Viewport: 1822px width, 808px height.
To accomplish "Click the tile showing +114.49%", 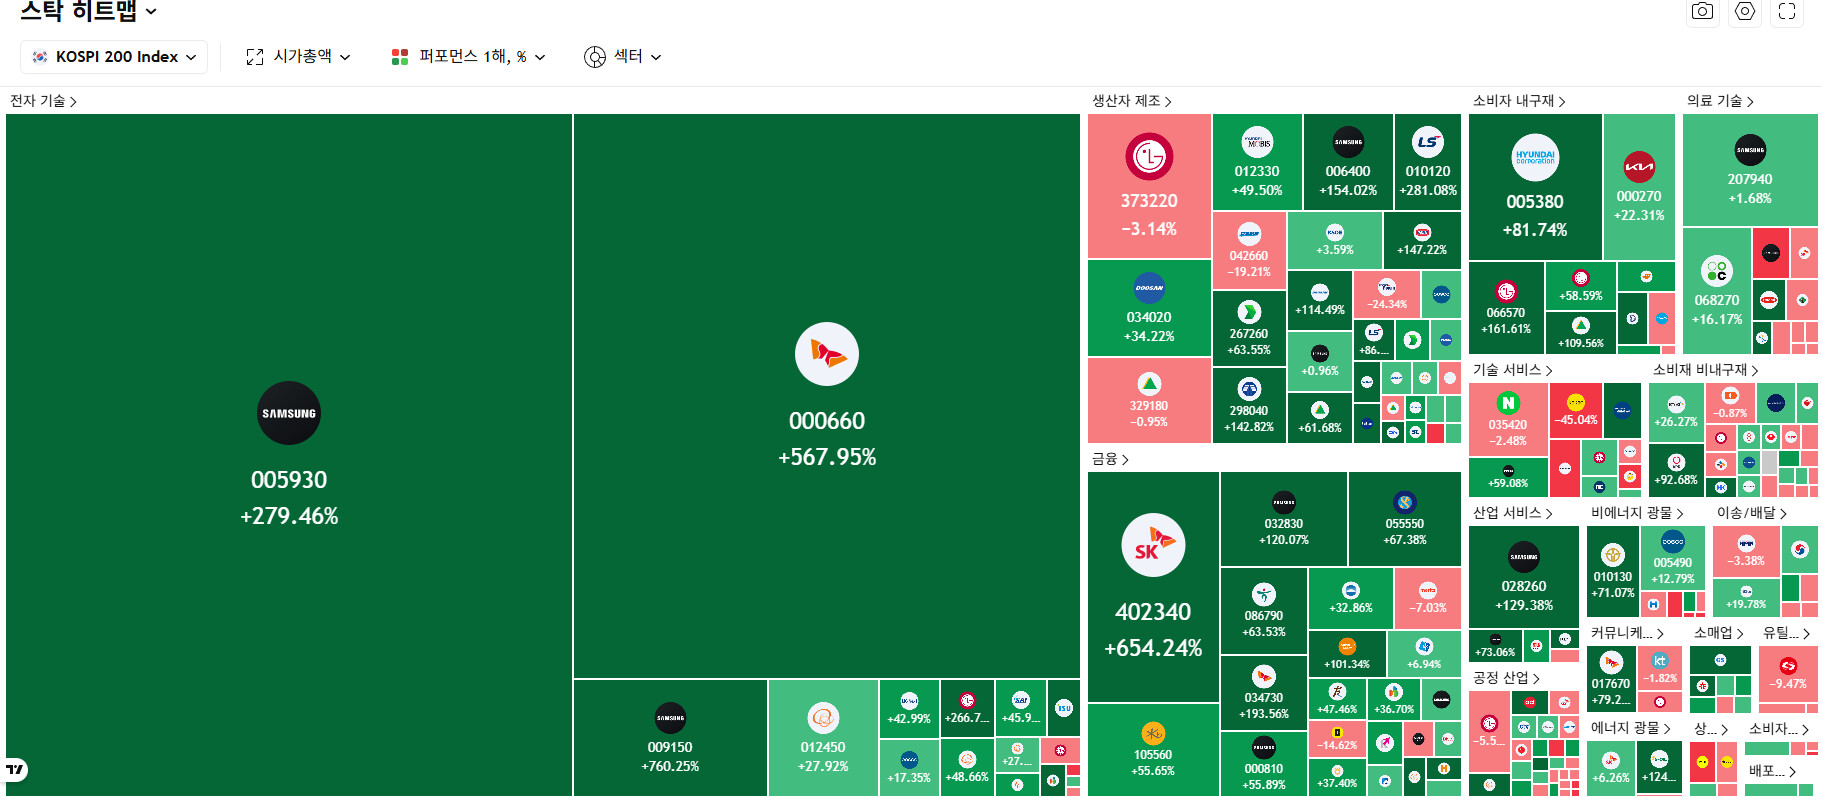I will (1320, 300).
